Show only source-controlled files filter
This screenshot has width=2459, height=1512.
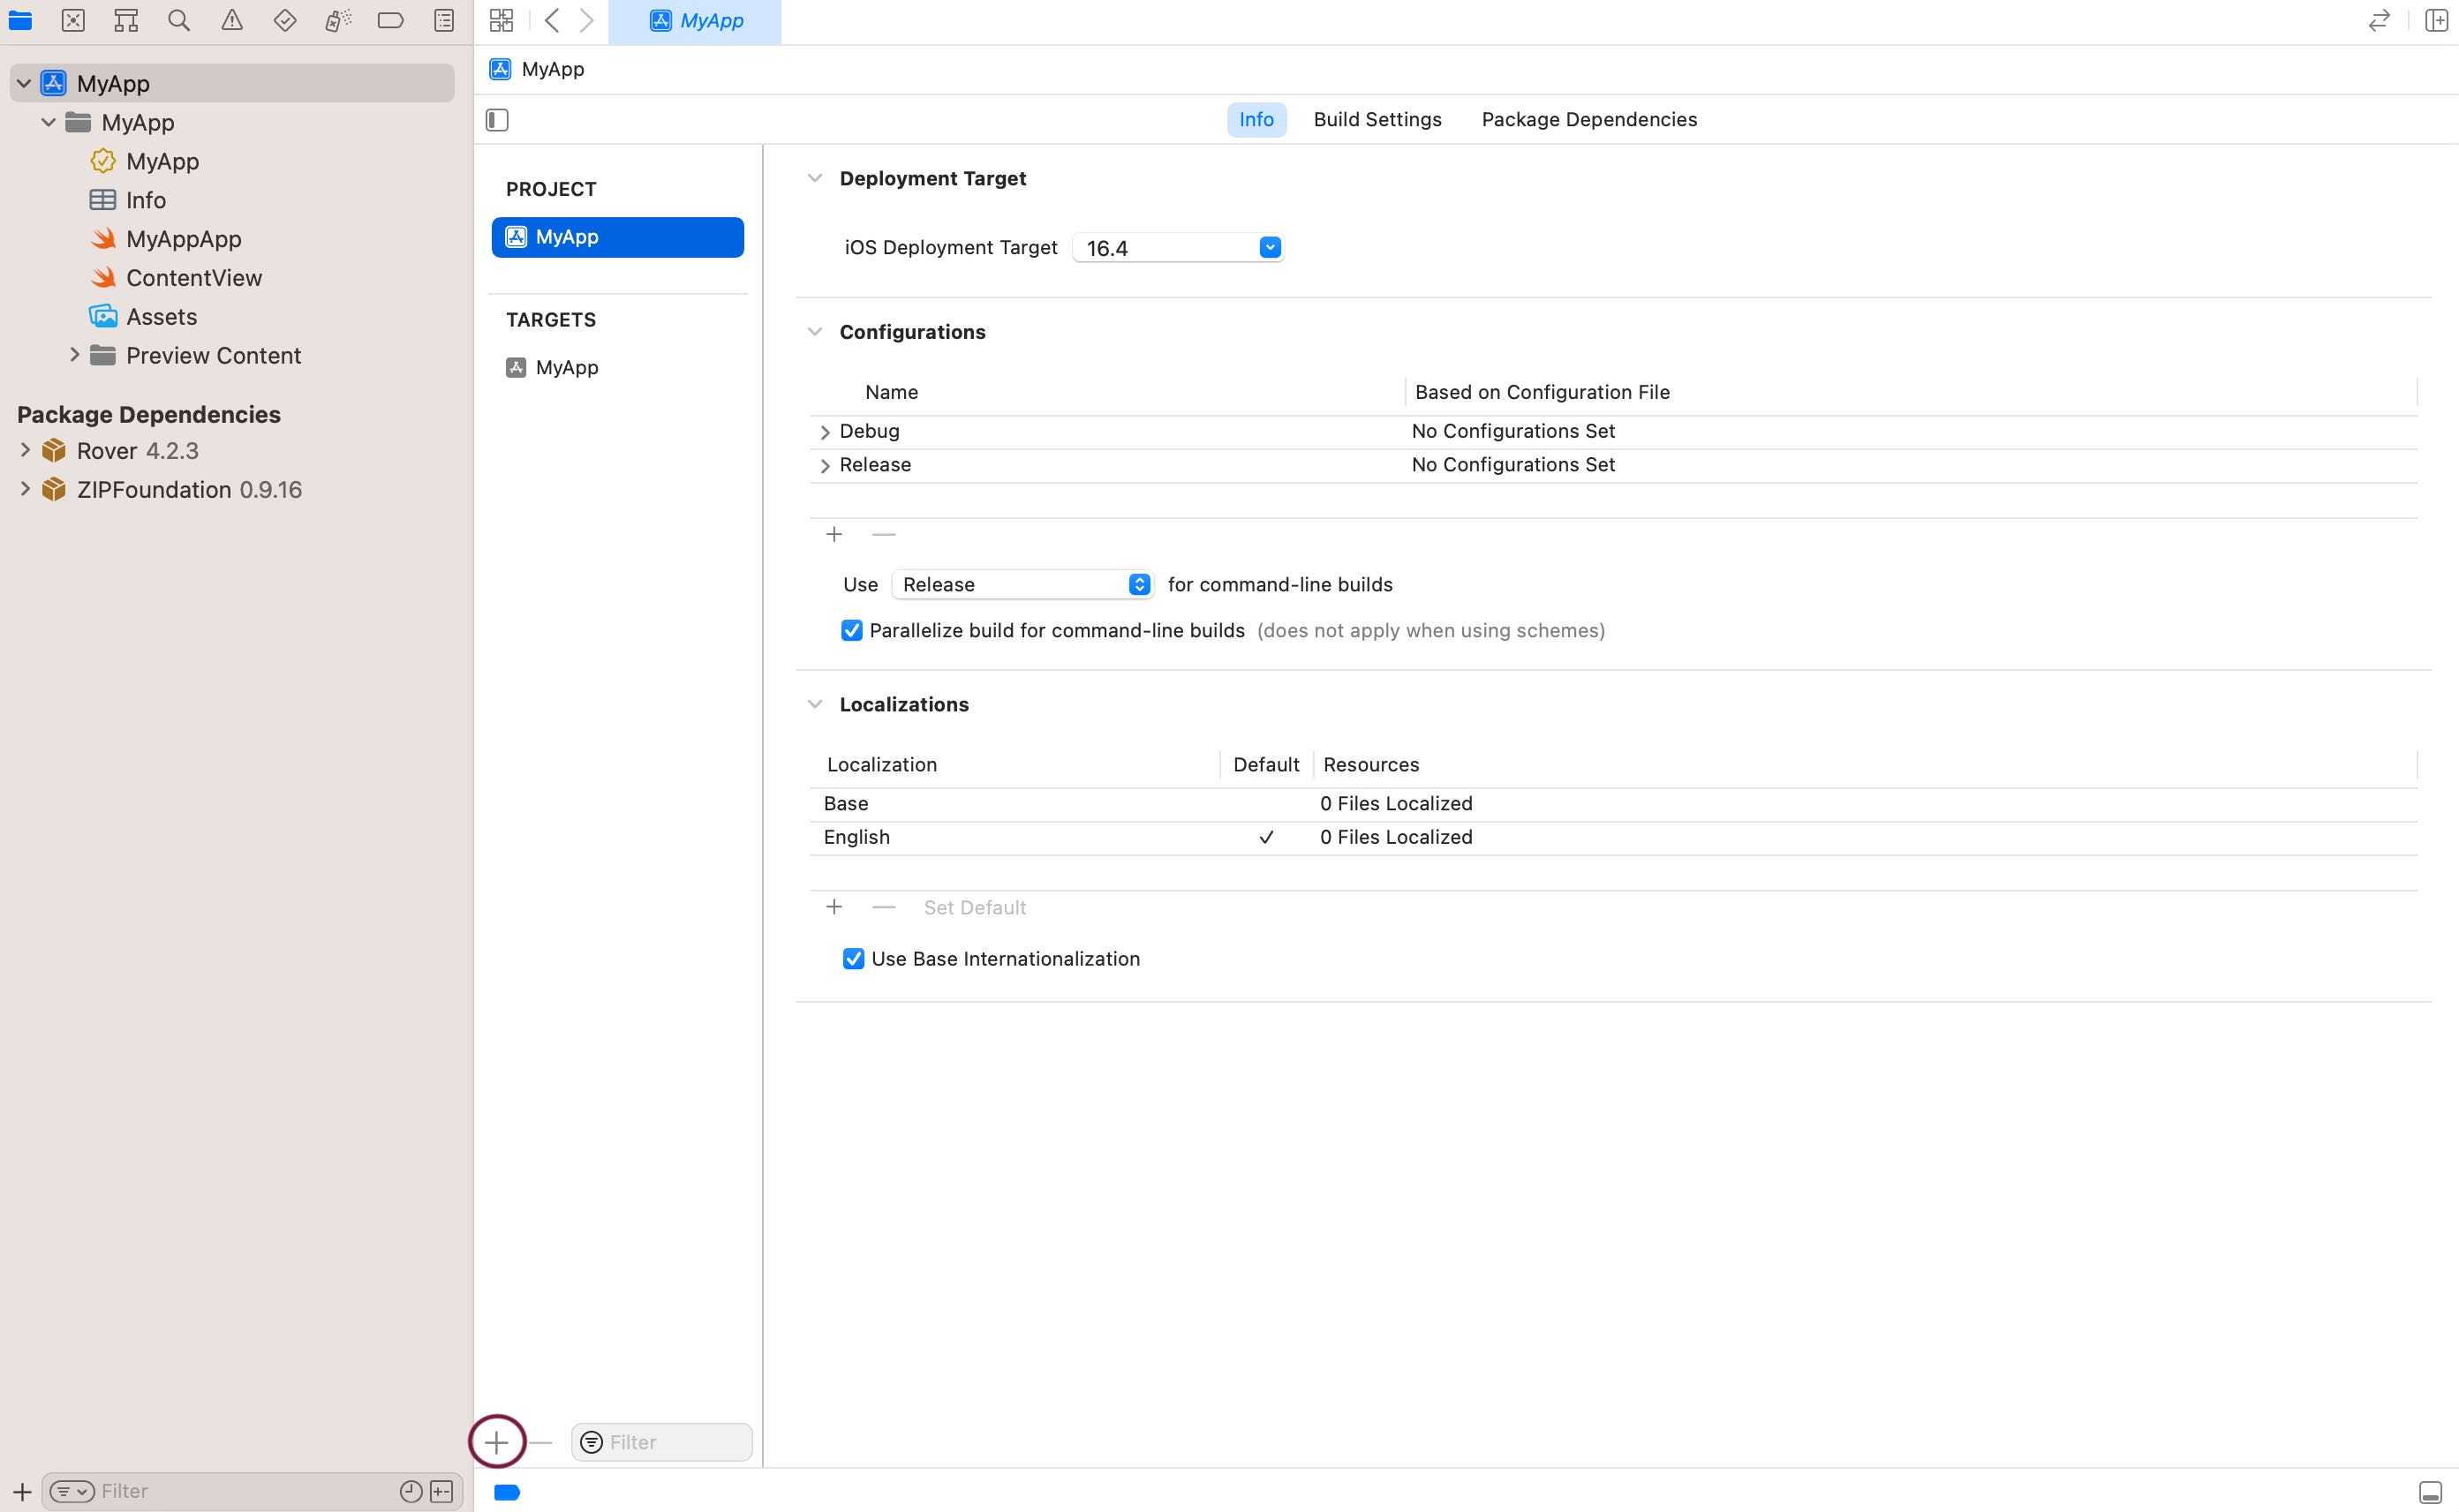pos(441,1491)
